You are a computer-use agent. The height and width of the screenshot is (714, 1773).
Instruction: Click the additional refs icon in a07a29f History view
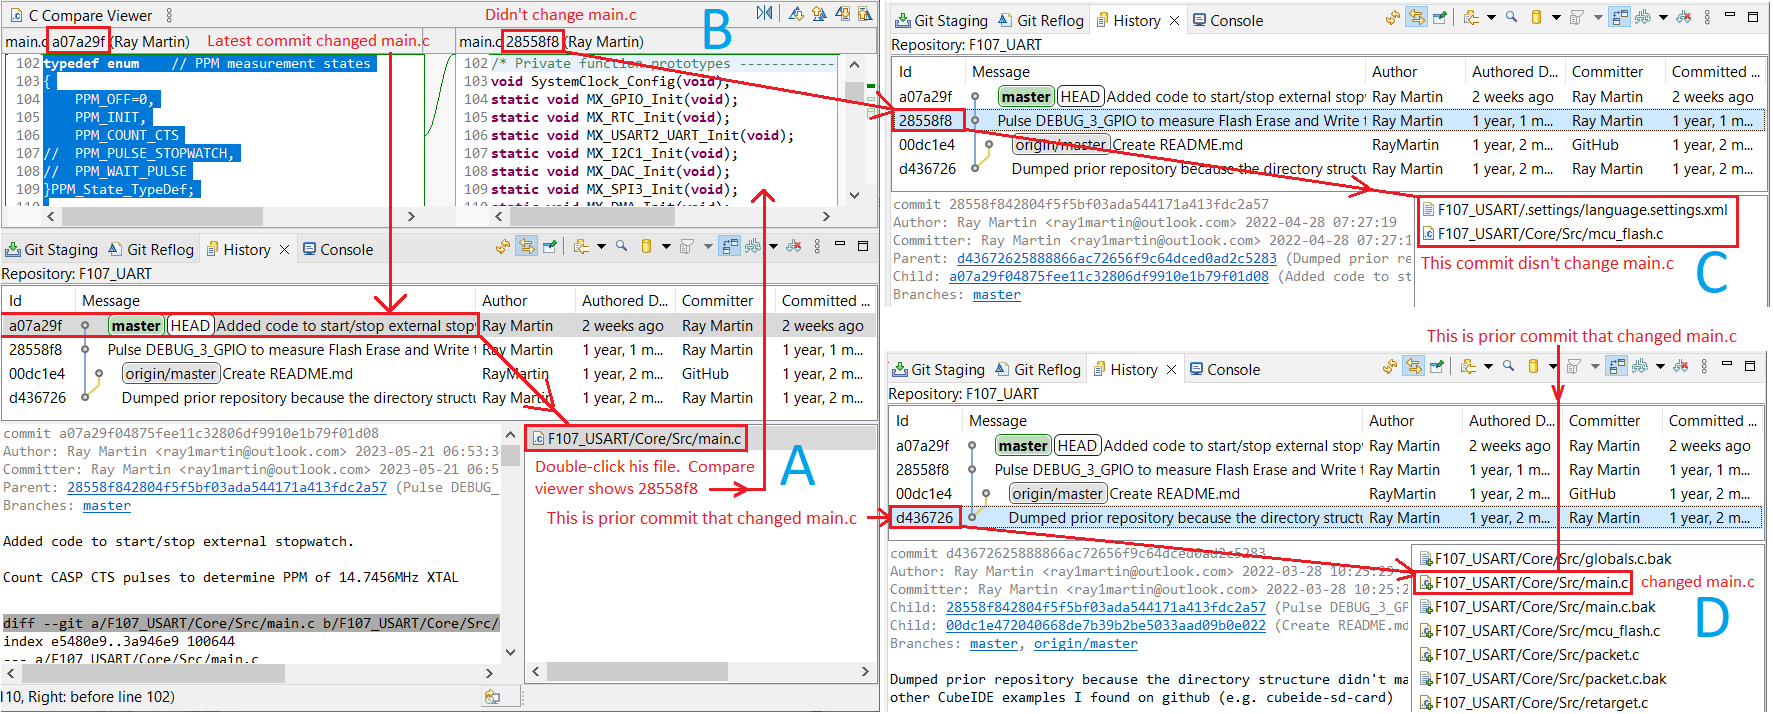[x=753, y=246]
